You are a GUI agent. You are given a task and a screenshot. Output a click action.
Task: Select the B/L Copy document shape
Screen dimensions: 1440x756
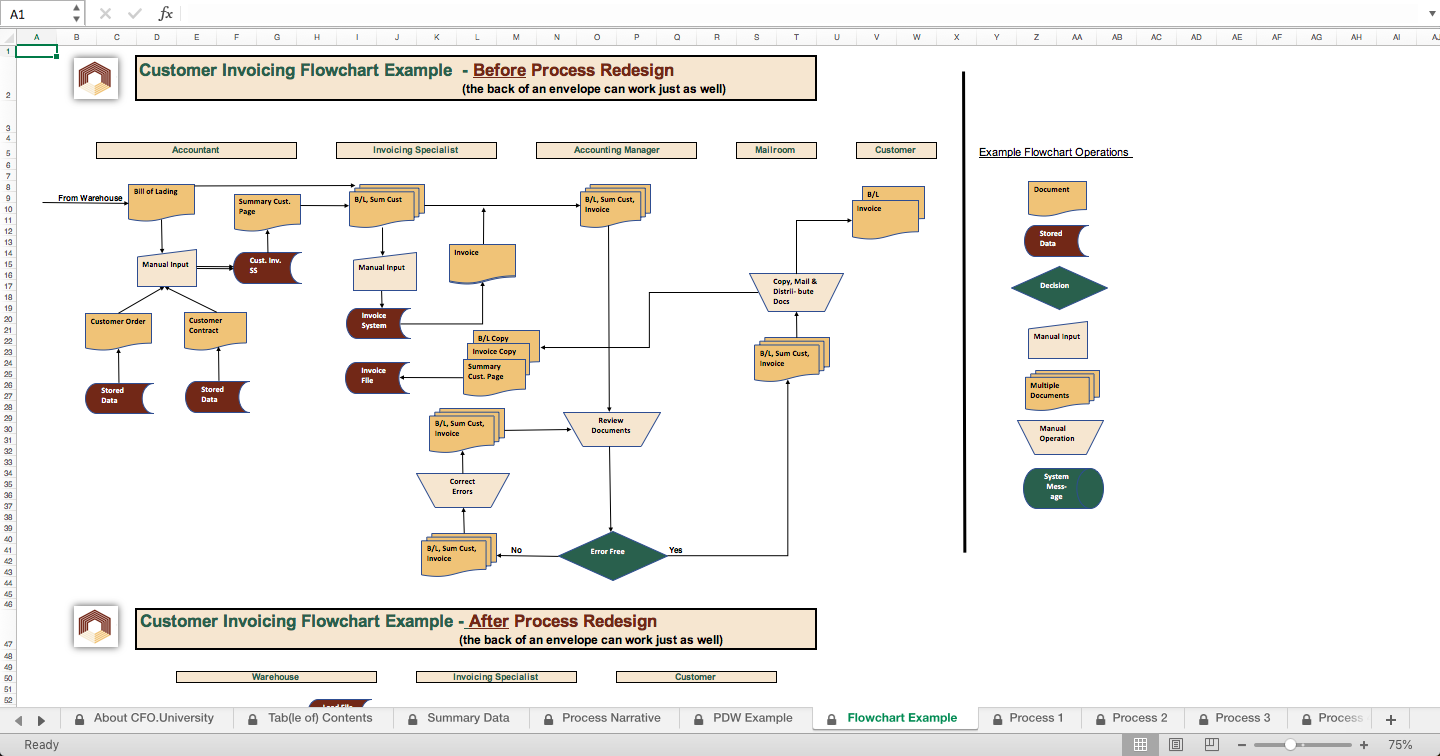point(505,338)
